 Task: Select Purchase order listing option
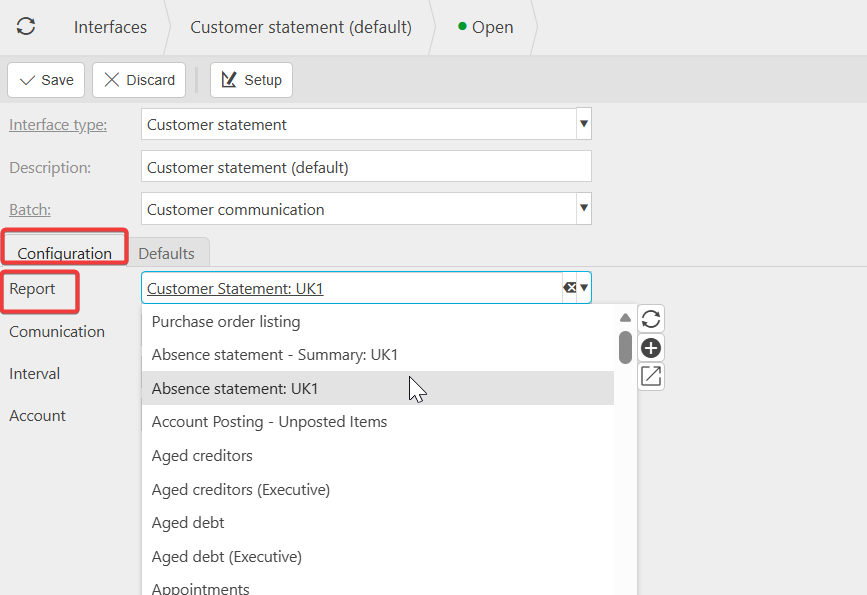tap(226, 322)
